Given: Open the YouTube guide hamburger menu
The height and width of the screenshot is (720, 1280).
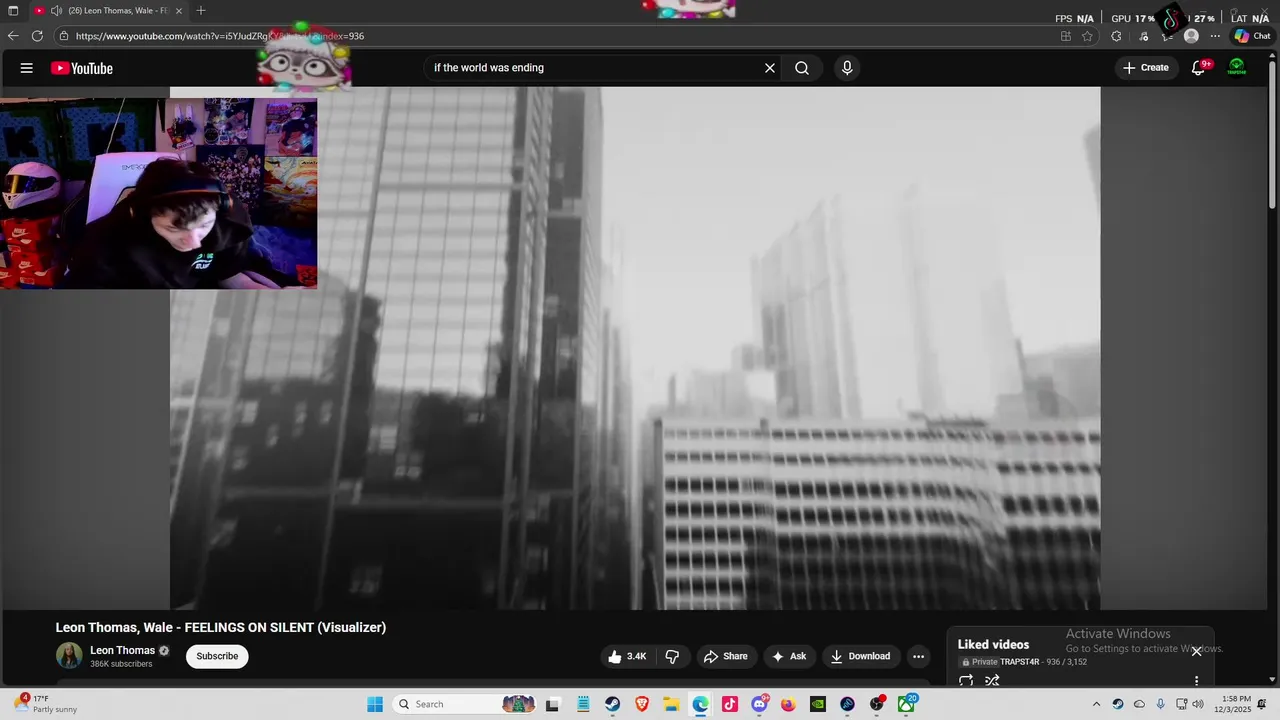Looking at the screenshot, I should click(x=27, y=68).
